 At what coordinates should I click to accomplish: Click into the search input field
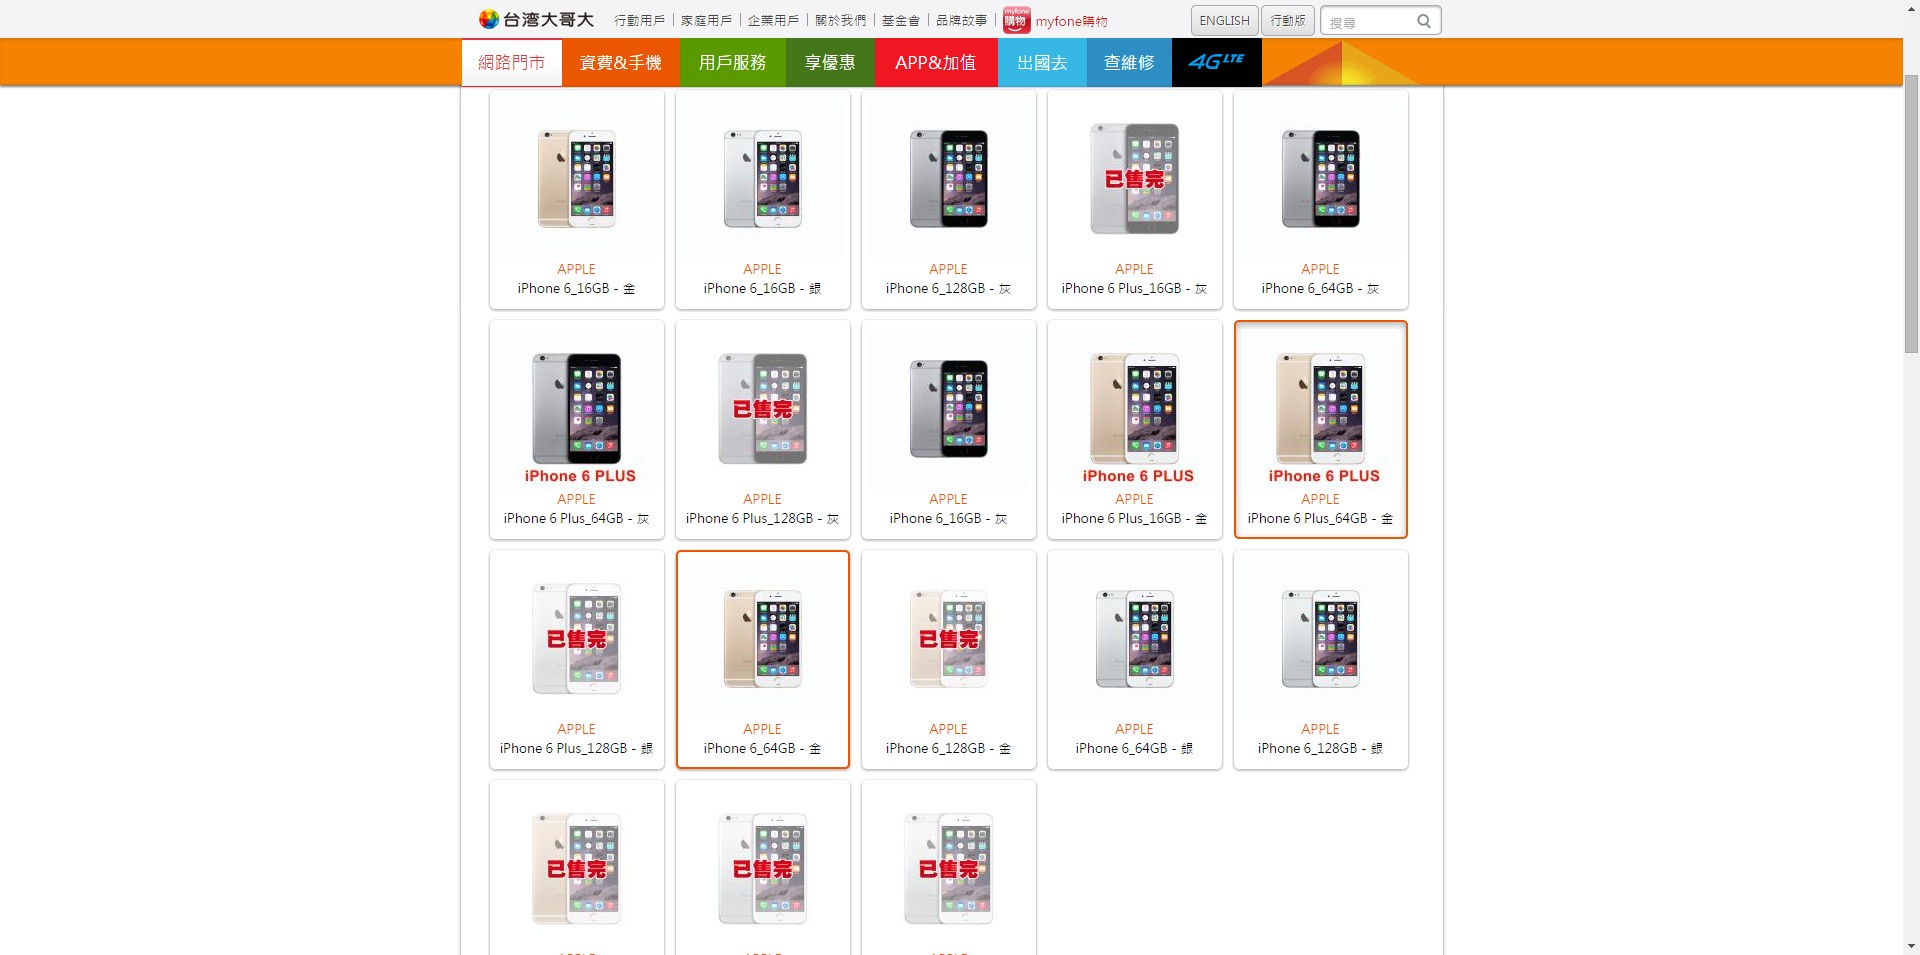pos(1370,21)
